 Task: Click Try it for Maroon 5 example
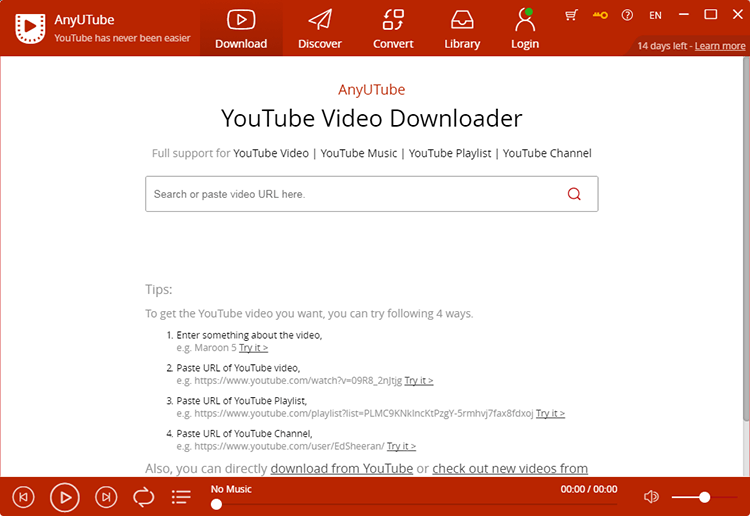(254, 348)
